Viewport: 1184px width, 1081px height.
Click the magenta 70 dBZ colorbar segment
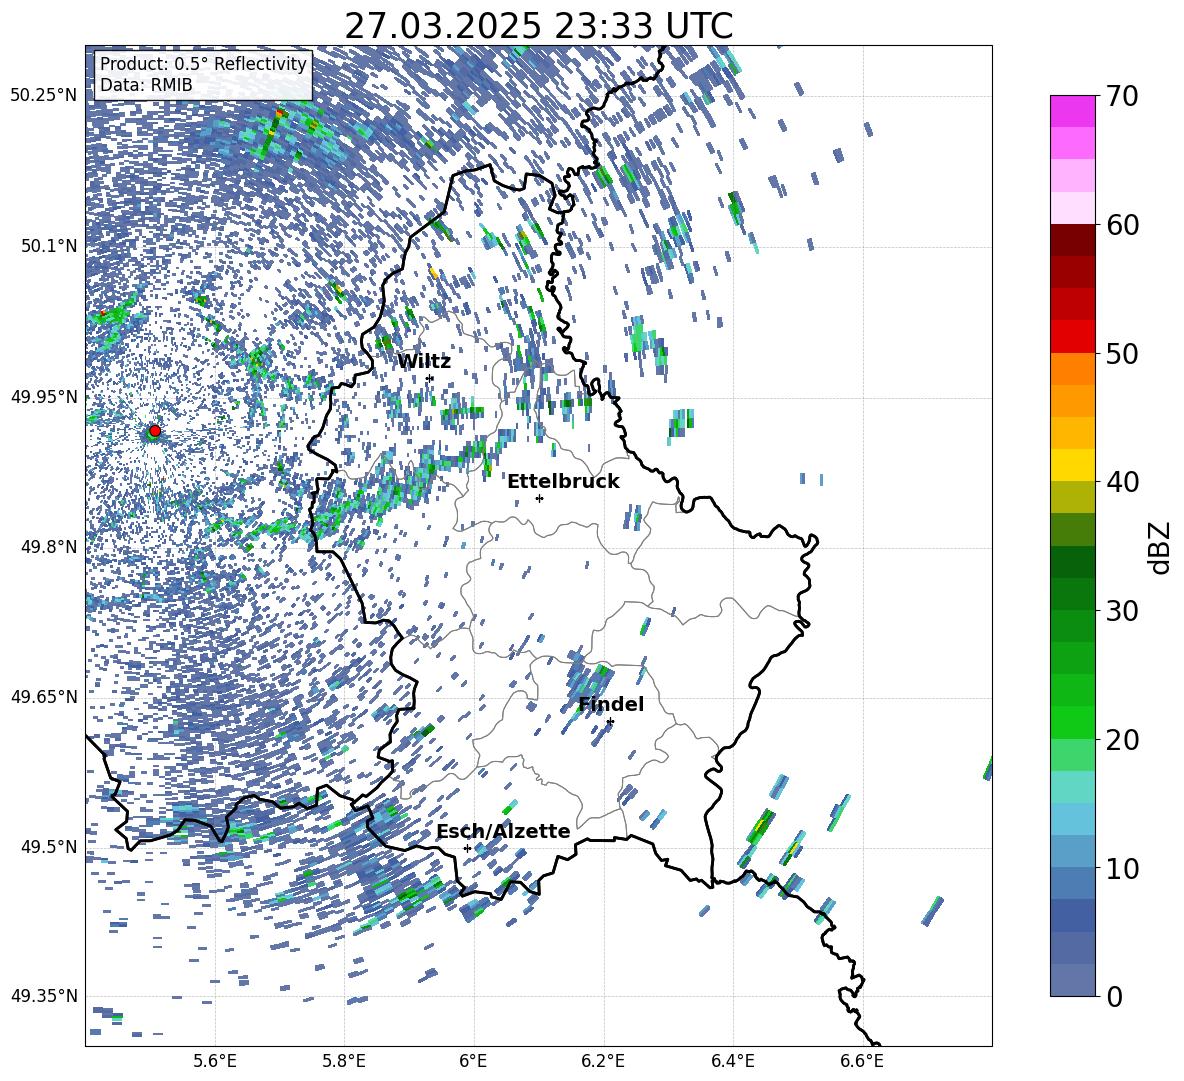(x=1072, y=111)
